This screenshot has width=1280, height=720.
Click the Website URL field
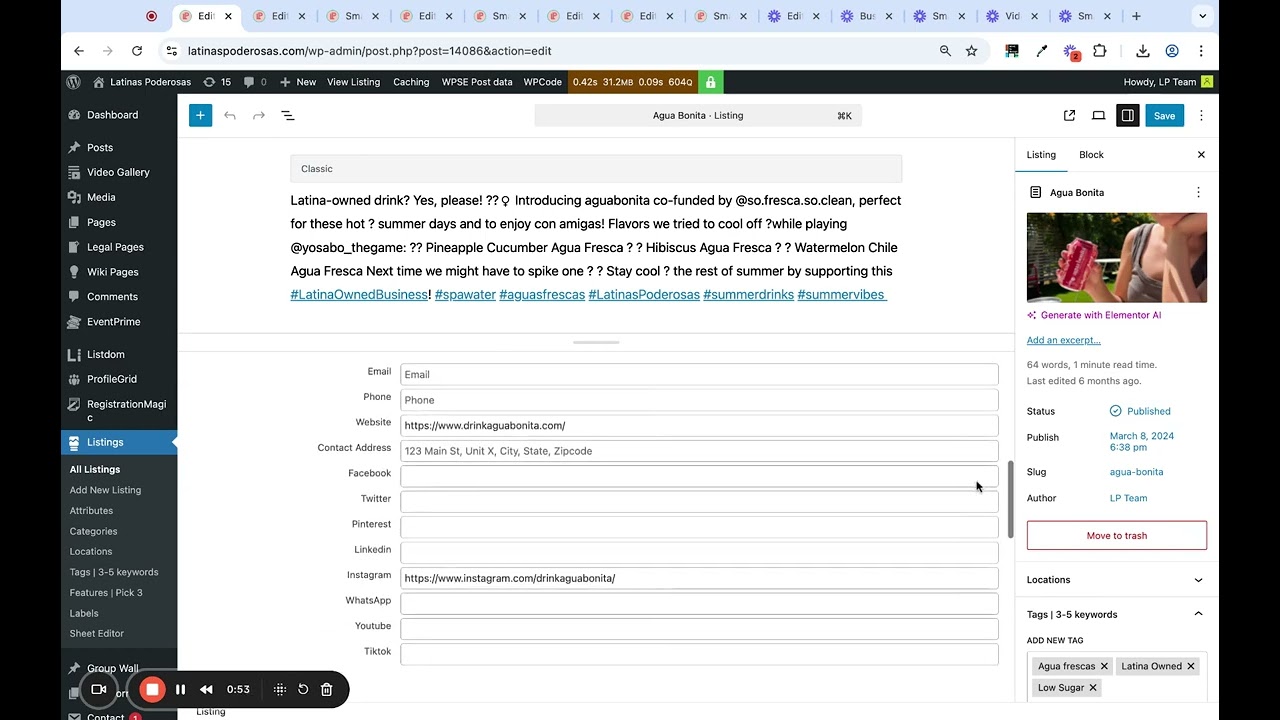pyautogui.click(x=699, y=425)
